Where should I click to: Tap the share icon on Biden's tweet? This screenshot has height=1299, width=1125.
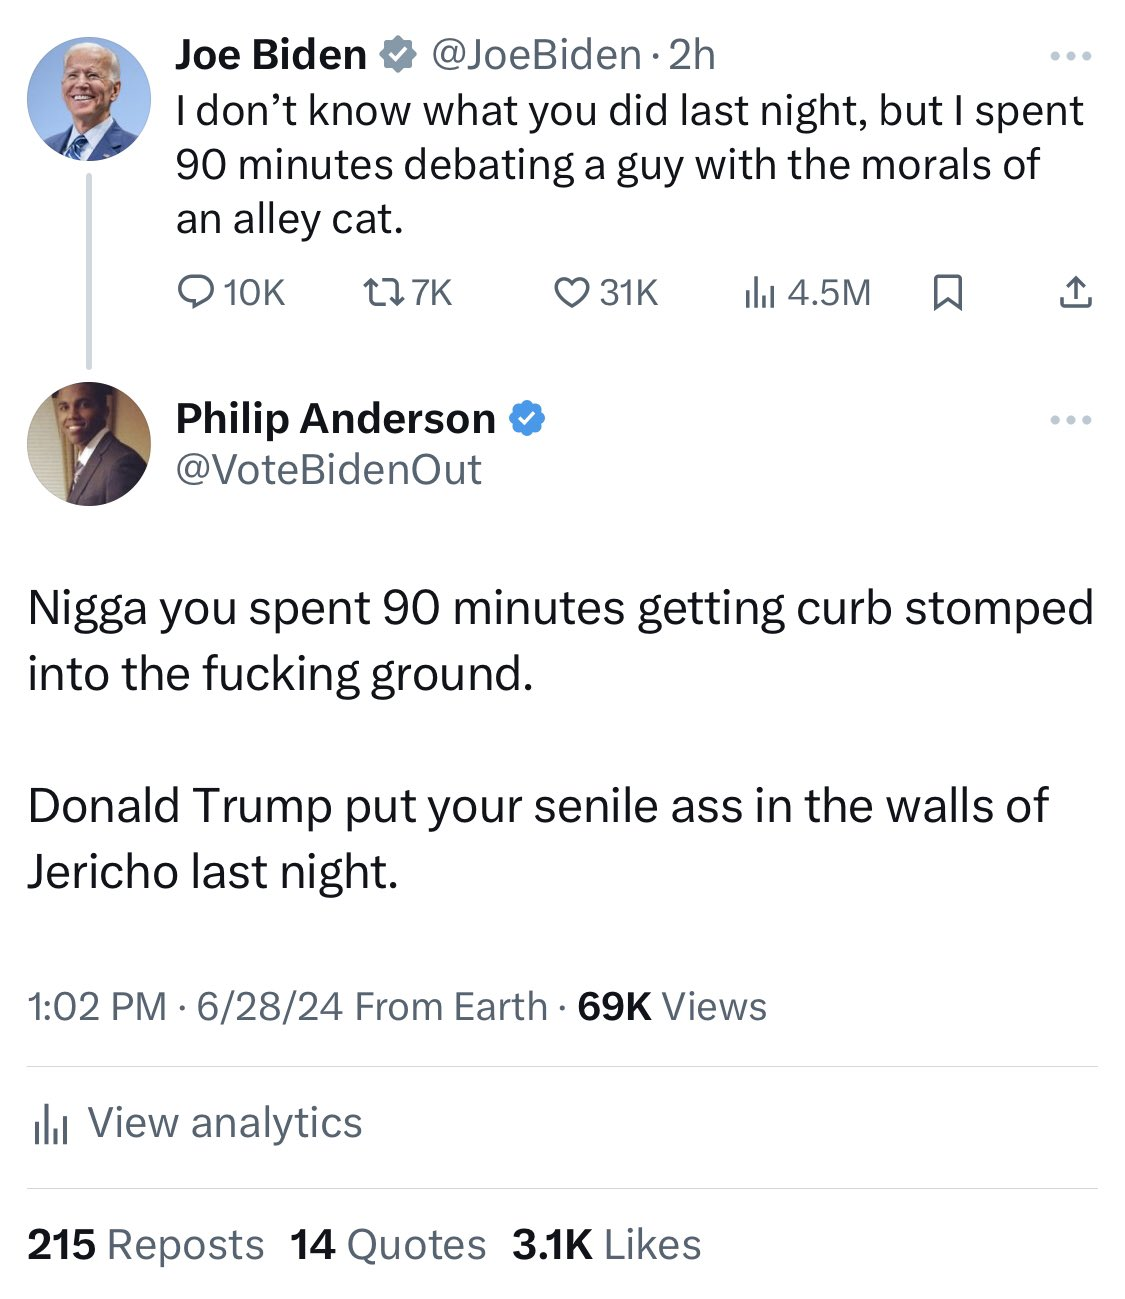click(1075, 292)
